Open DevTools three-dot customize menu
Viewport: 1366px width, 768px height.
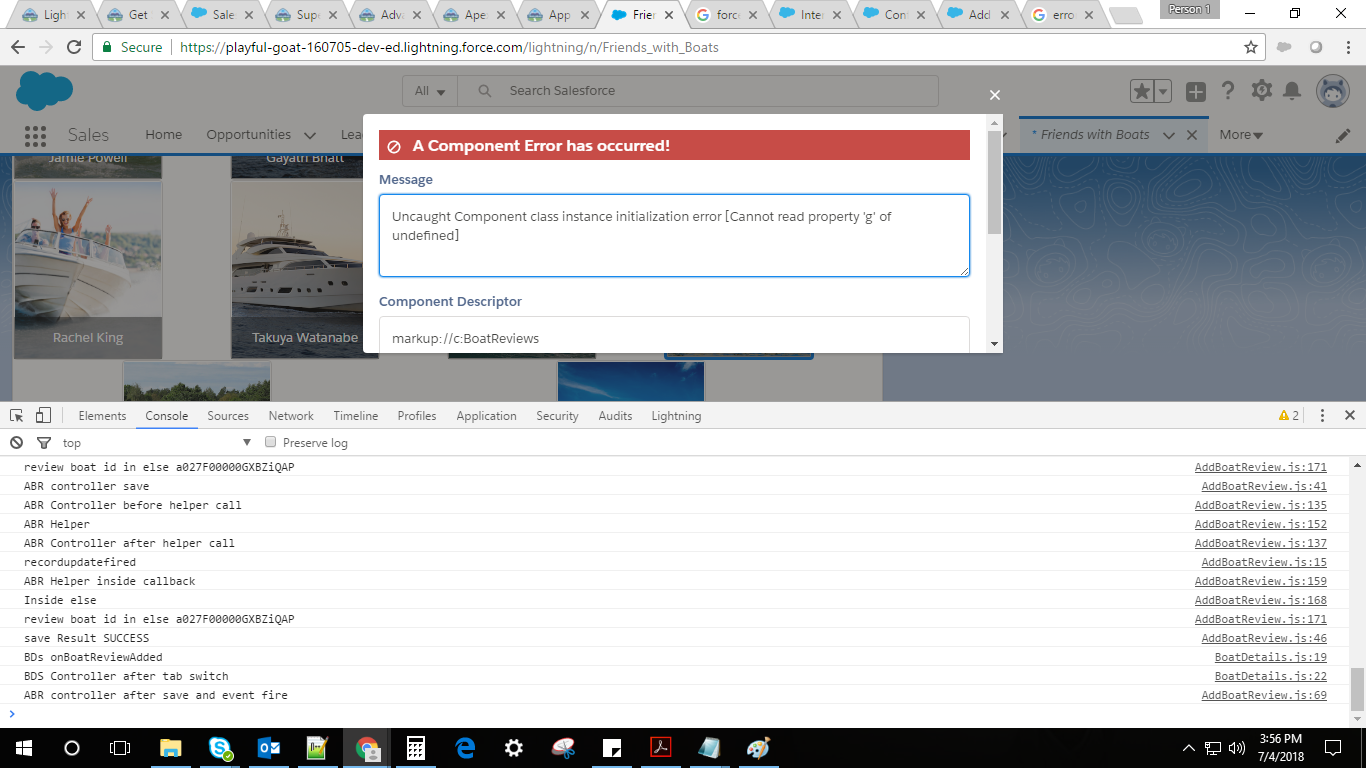tap(1322, 415)
